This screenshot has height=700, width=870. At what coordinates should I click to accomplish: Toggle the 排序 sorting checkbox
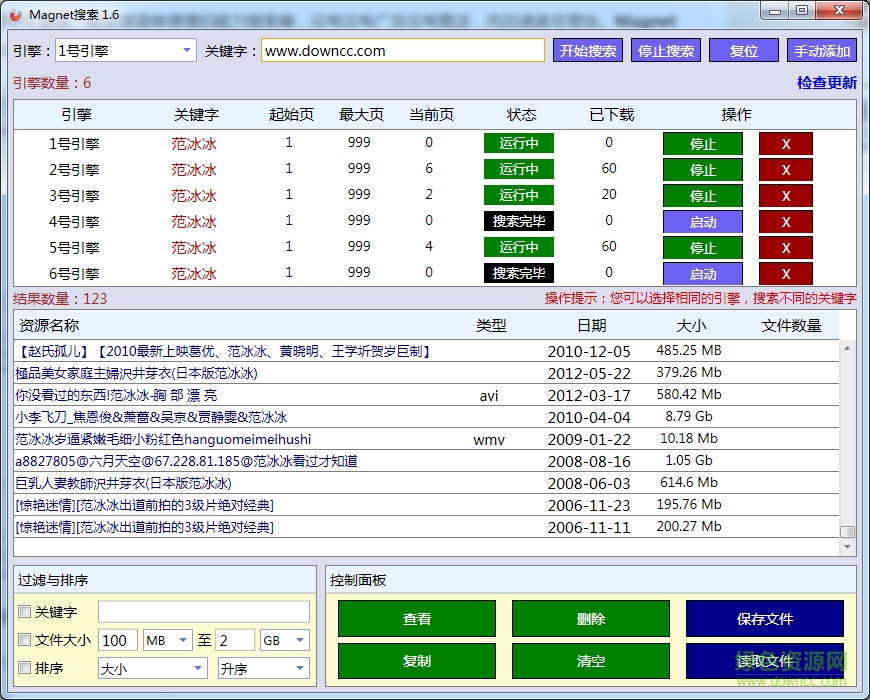pyautogui.click(x=24, y=668)
